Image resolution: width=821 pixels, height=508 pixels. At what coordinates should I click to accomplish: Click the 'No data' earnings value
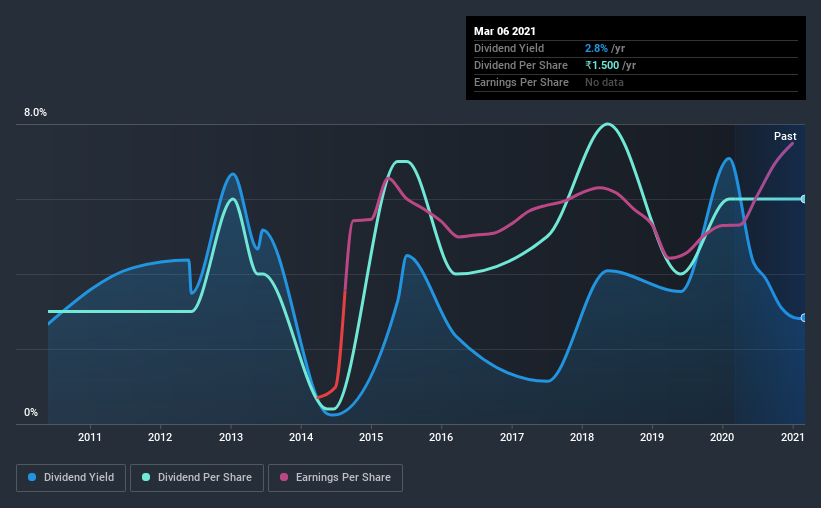point(604,82)
